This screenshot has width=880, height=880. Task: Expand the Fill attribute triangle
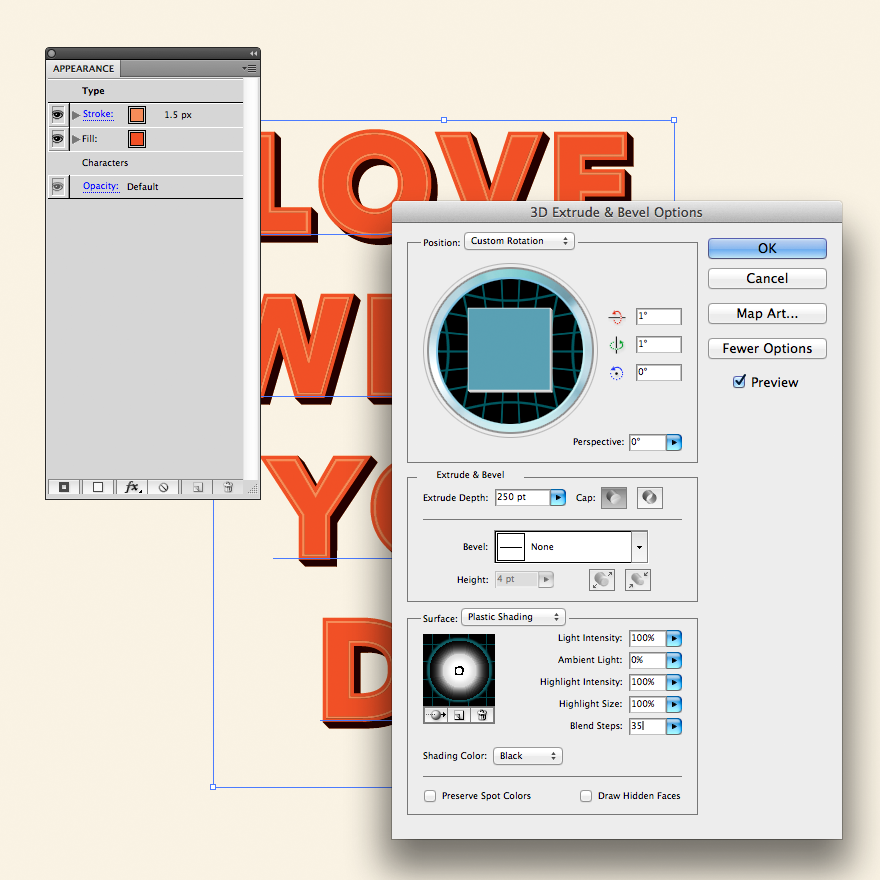tap(76, 139)
